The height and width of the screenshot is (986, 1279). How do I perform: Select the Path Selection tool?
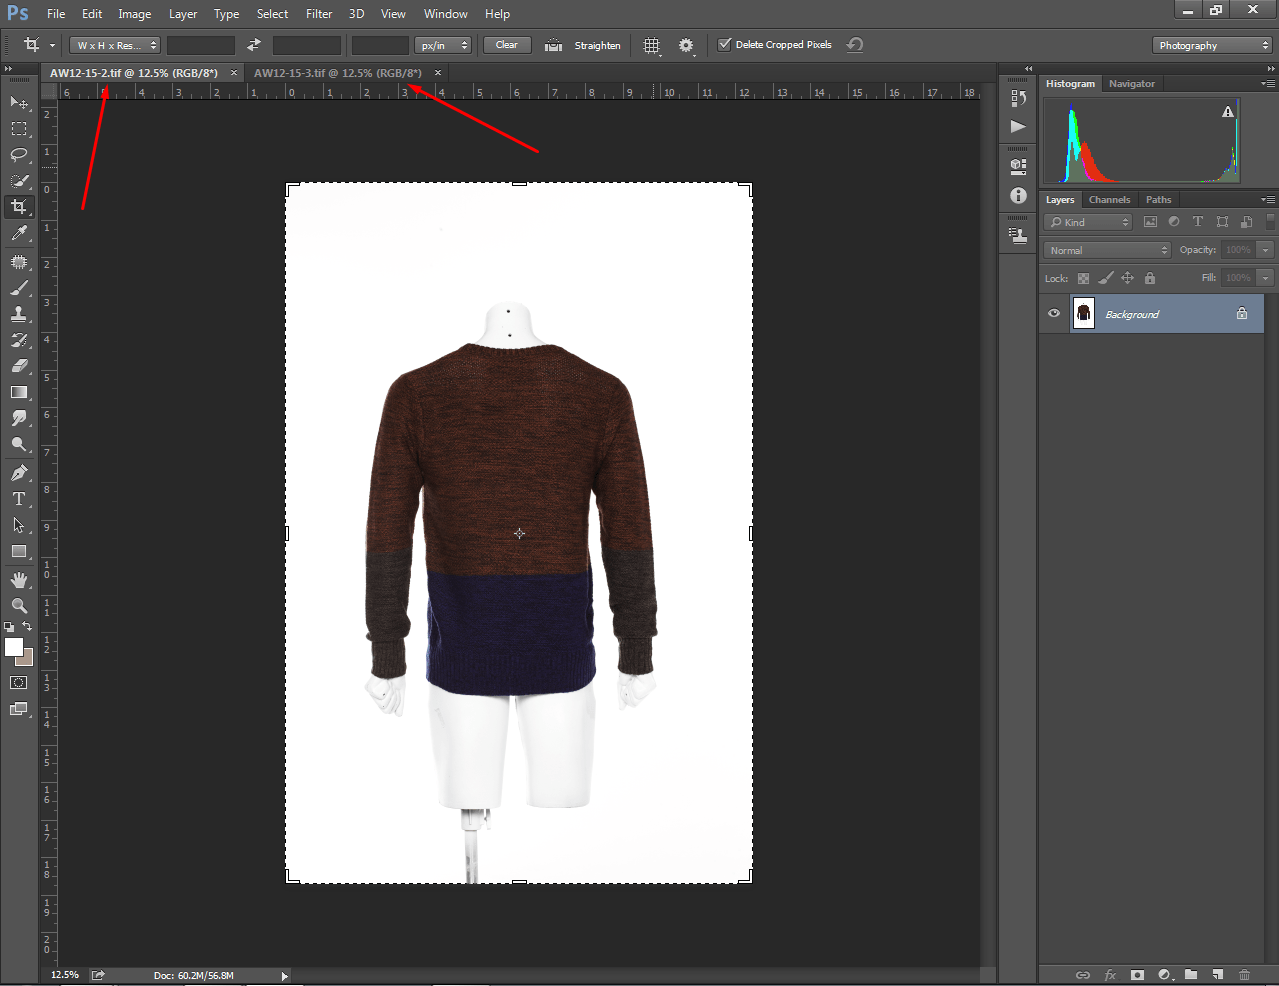coord(19,525)
